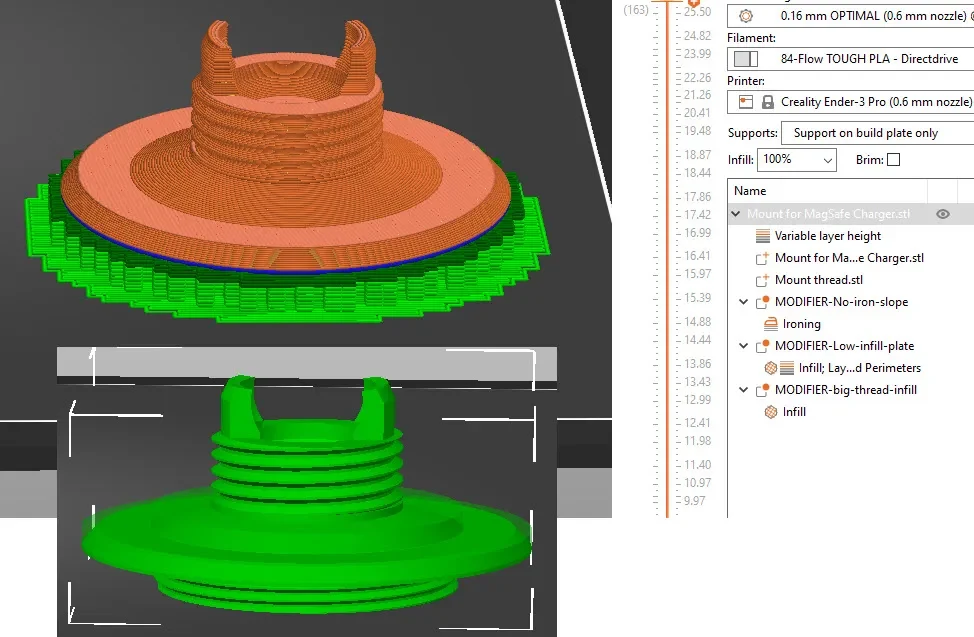Click the Mount thread.stl part icon
This screenshot has height=637, width=974.
click(x=763, y=280)
